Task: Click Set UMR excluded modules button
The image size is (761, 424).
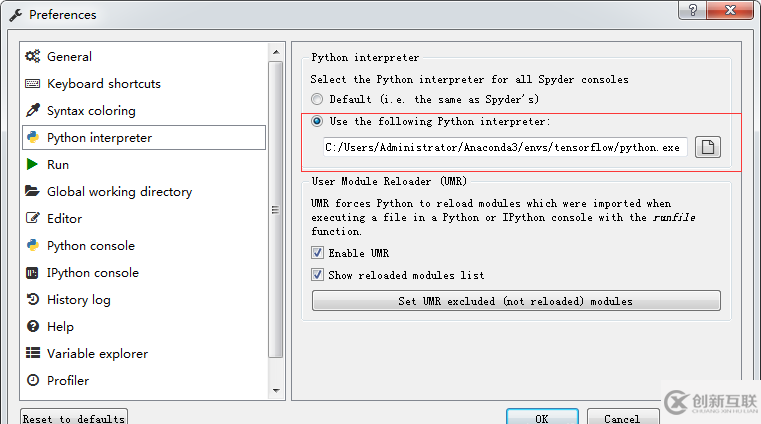Action: pos(516,301)
